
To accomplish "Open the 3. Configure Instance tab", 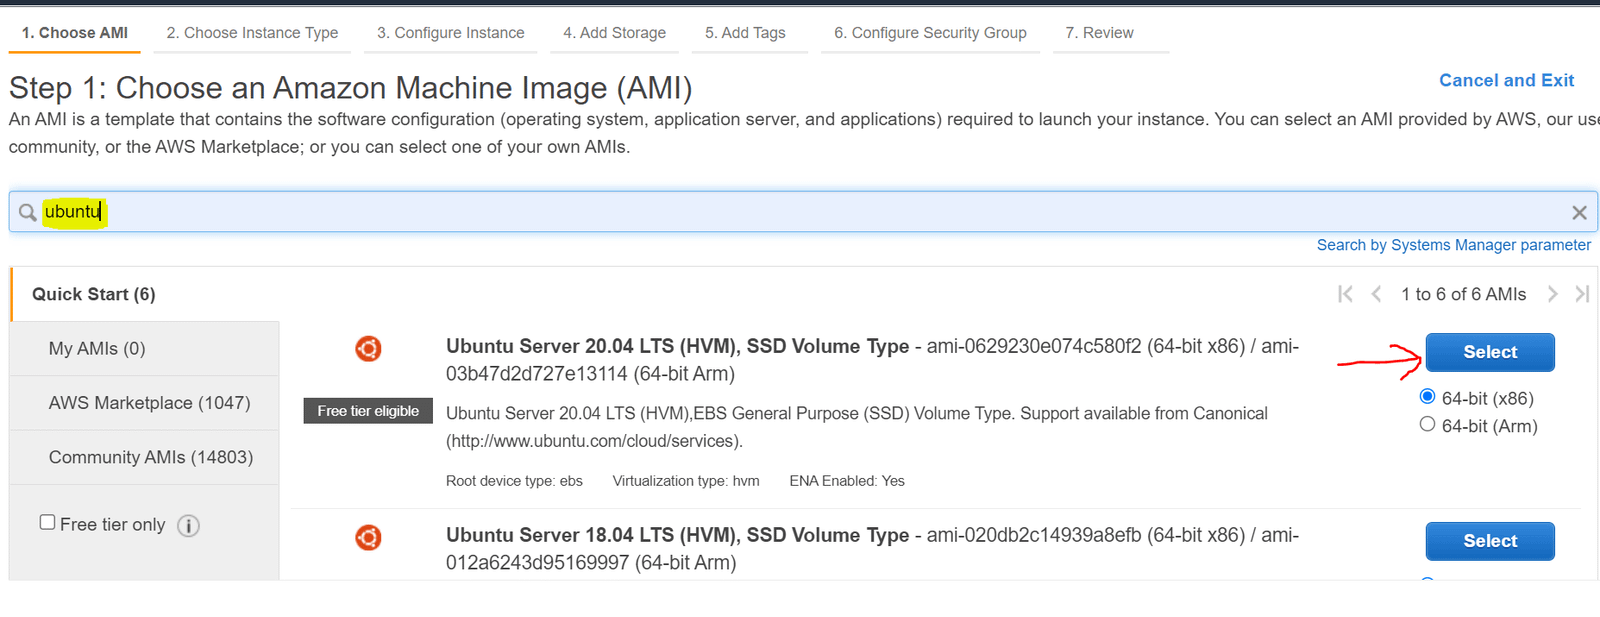I will [450, 33].
